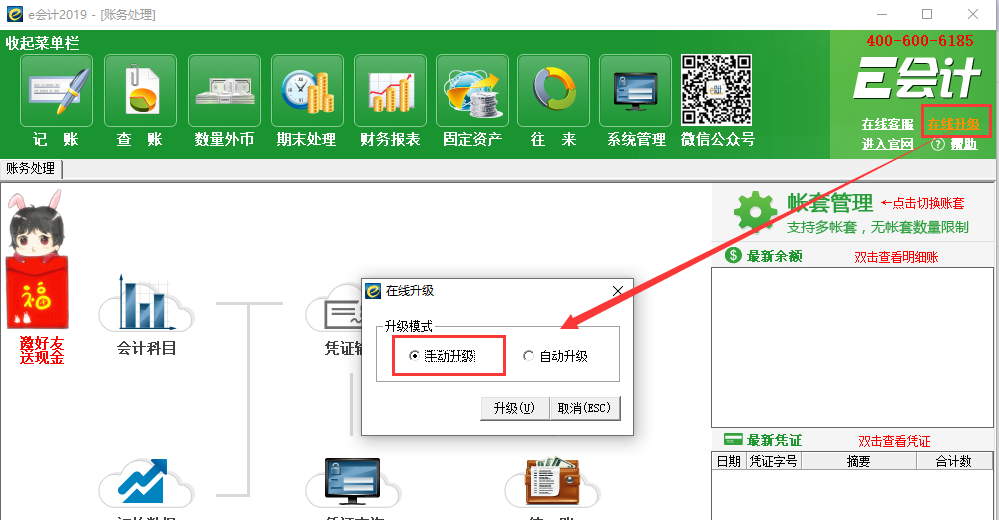Click the 帐套管理 heading text
This screenshot has width=999, height=520.
click(830, 203)
